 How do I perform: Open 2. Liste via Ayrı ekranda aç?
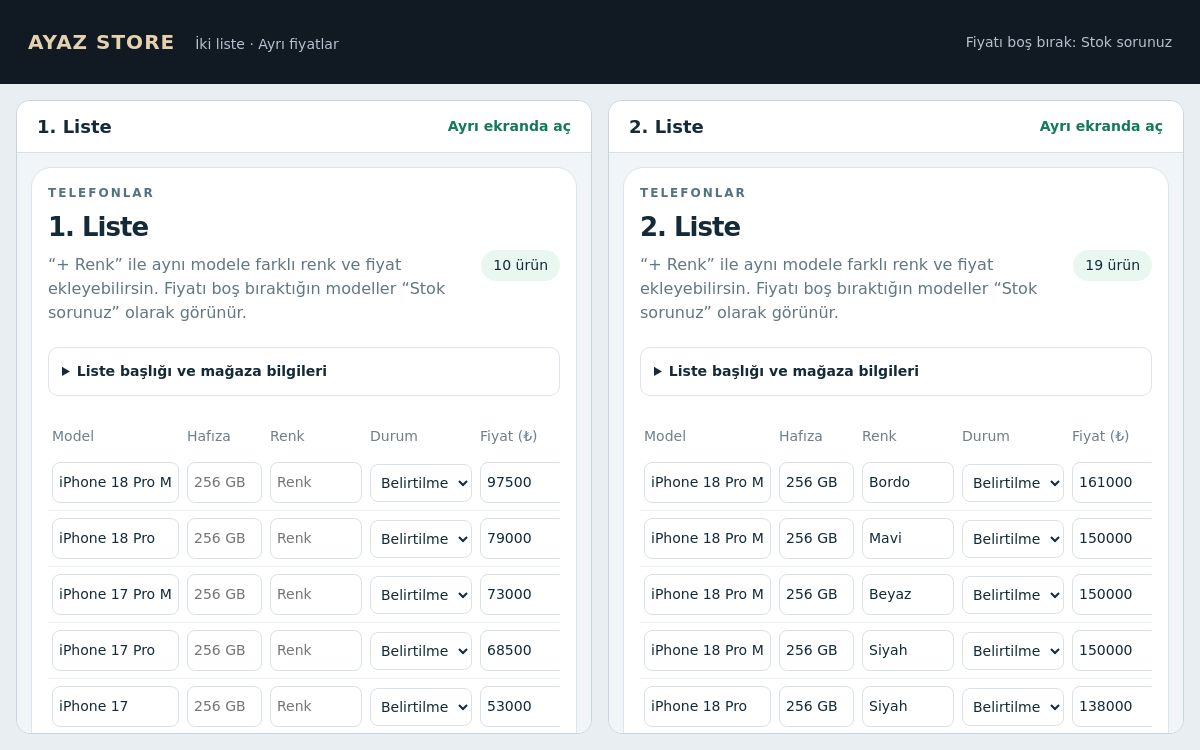(1101, 126)
